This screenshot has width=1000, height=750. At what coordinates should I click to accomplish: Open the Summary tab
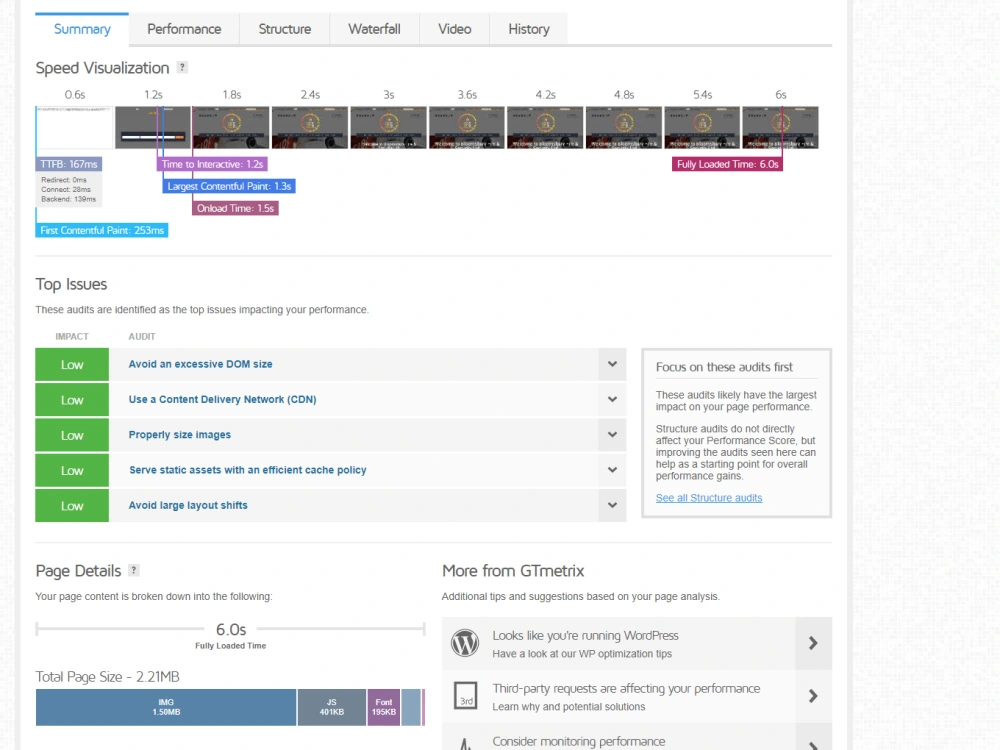pyautogui.click(x=82, y=29)
